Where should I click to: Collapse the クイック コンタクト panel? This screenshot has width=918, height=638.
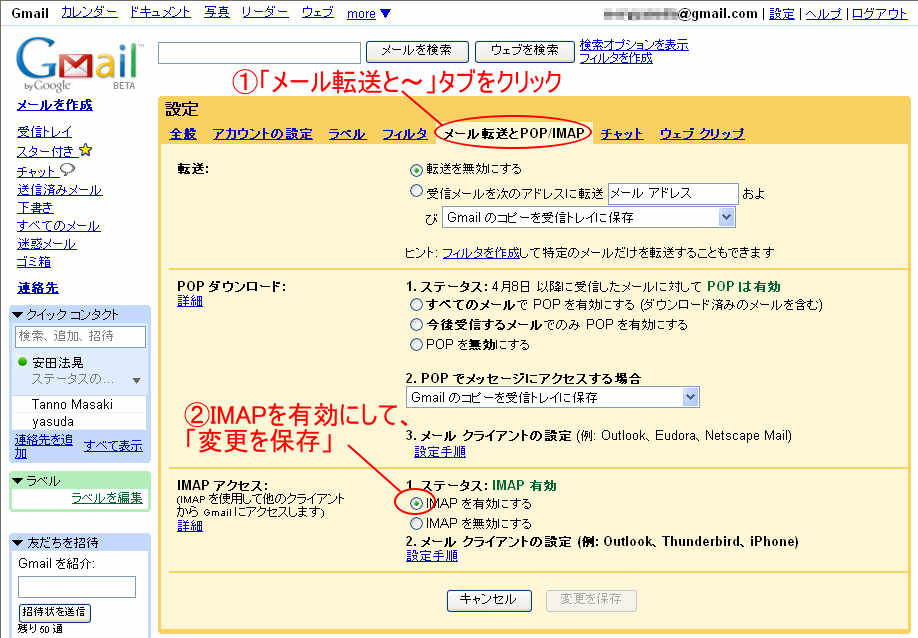point(18,315)
